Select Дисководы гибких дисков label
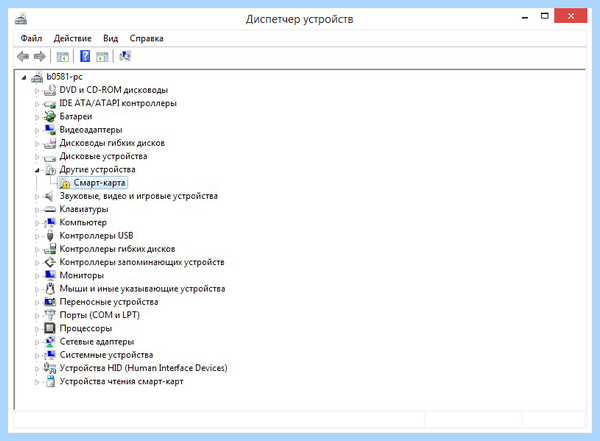The height and width of the screenshot is (441, 600). (112, 143)
